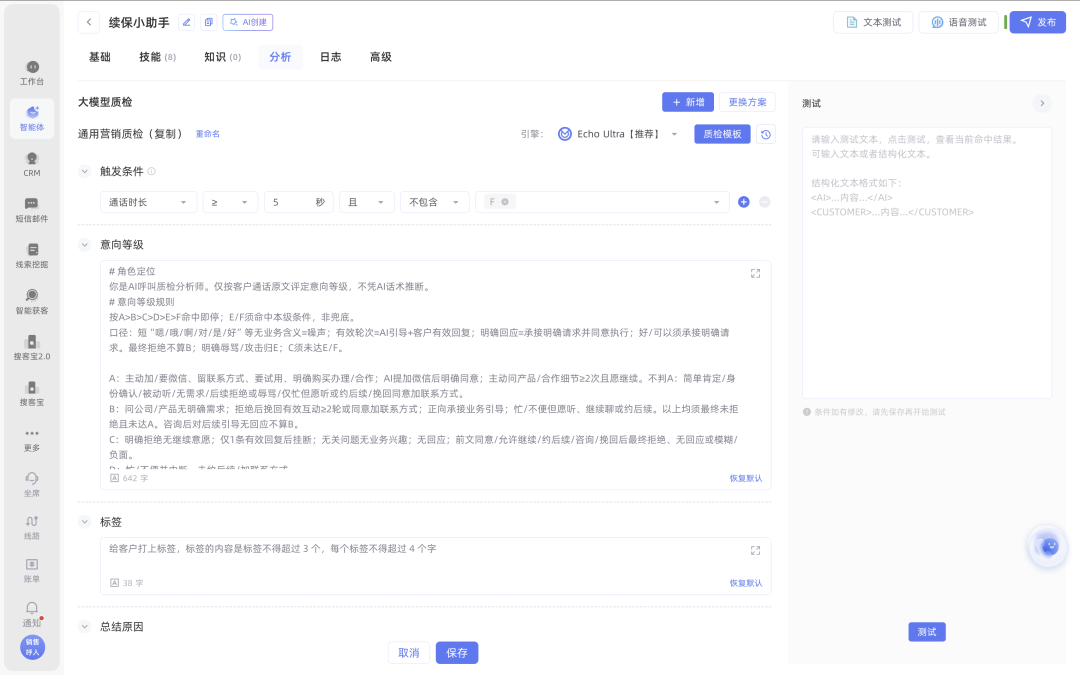Click the 更换方案 button
The image size is (1080, 675).
click(747, 102)
